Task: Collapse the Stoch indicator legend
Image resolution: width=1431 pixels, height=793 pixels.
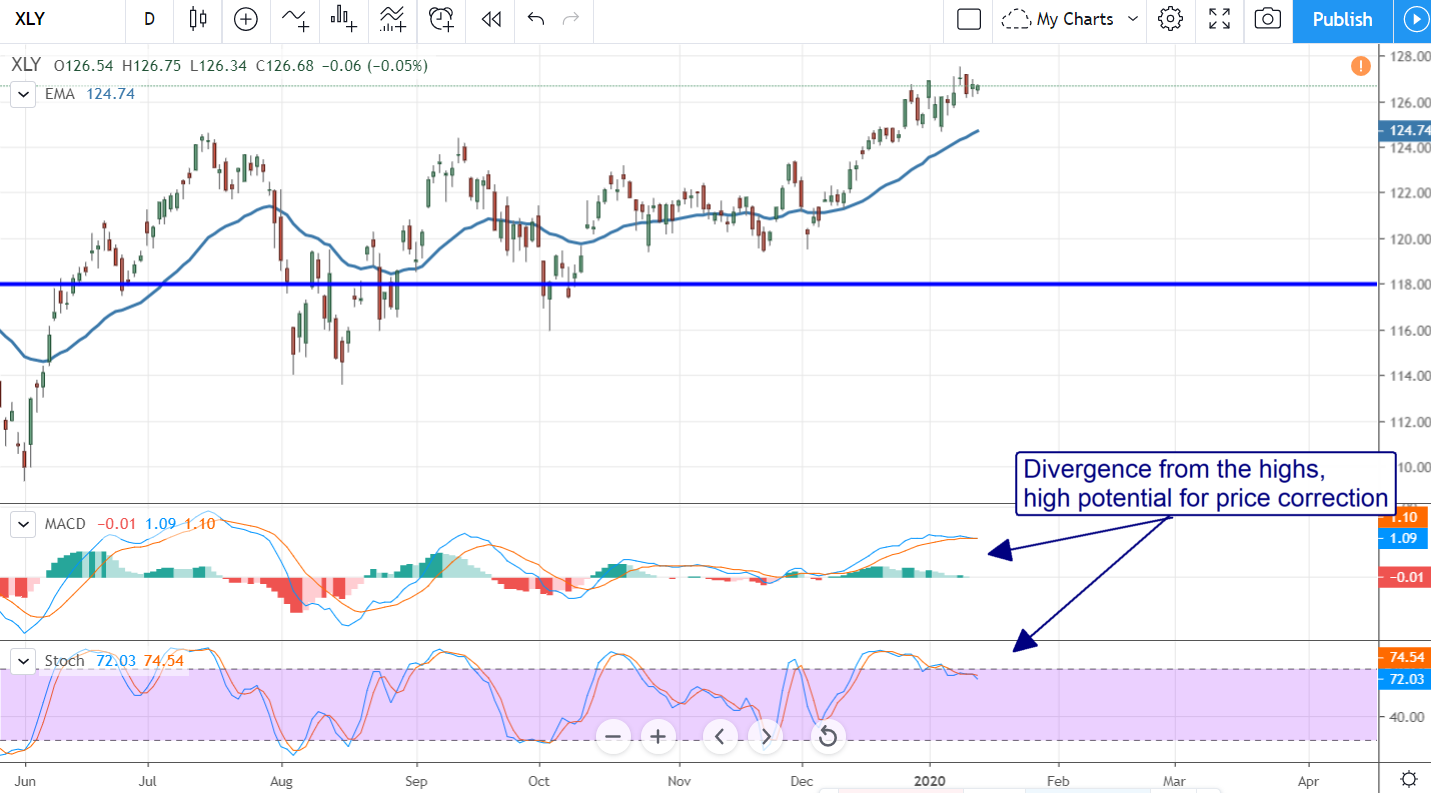Action: point(22,661)
